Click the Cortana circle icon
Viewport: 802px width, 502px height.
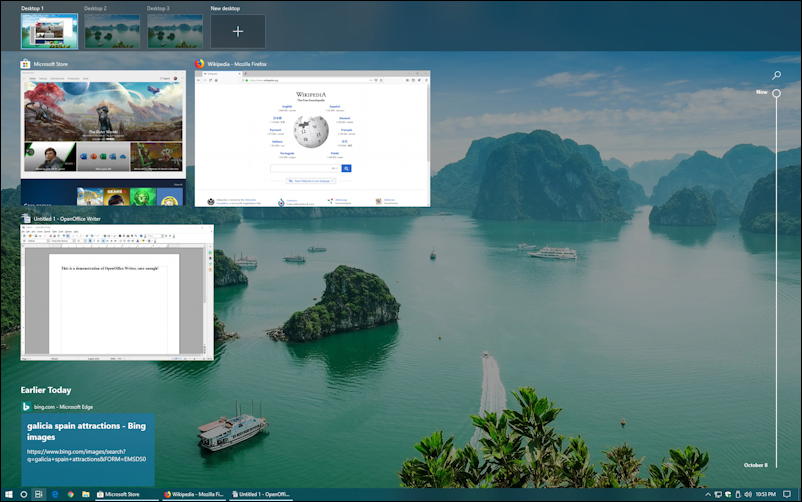pyautogui.click(x=24, y=494)
